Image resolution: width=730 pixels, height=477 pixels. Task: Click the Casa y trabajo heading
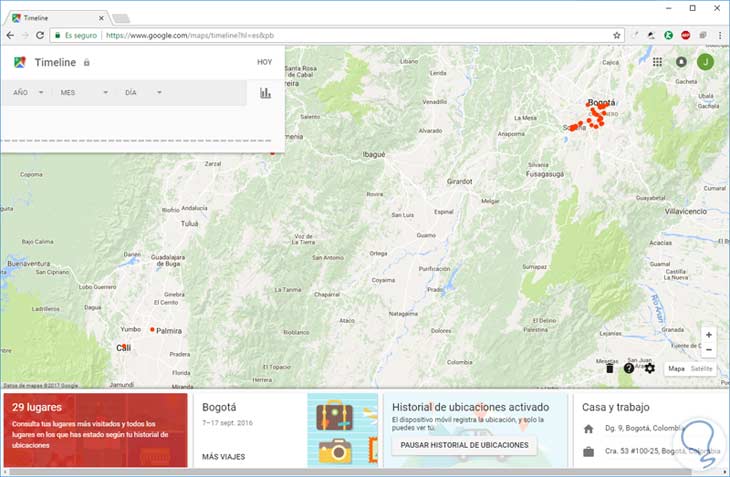(x=615, y=407)
